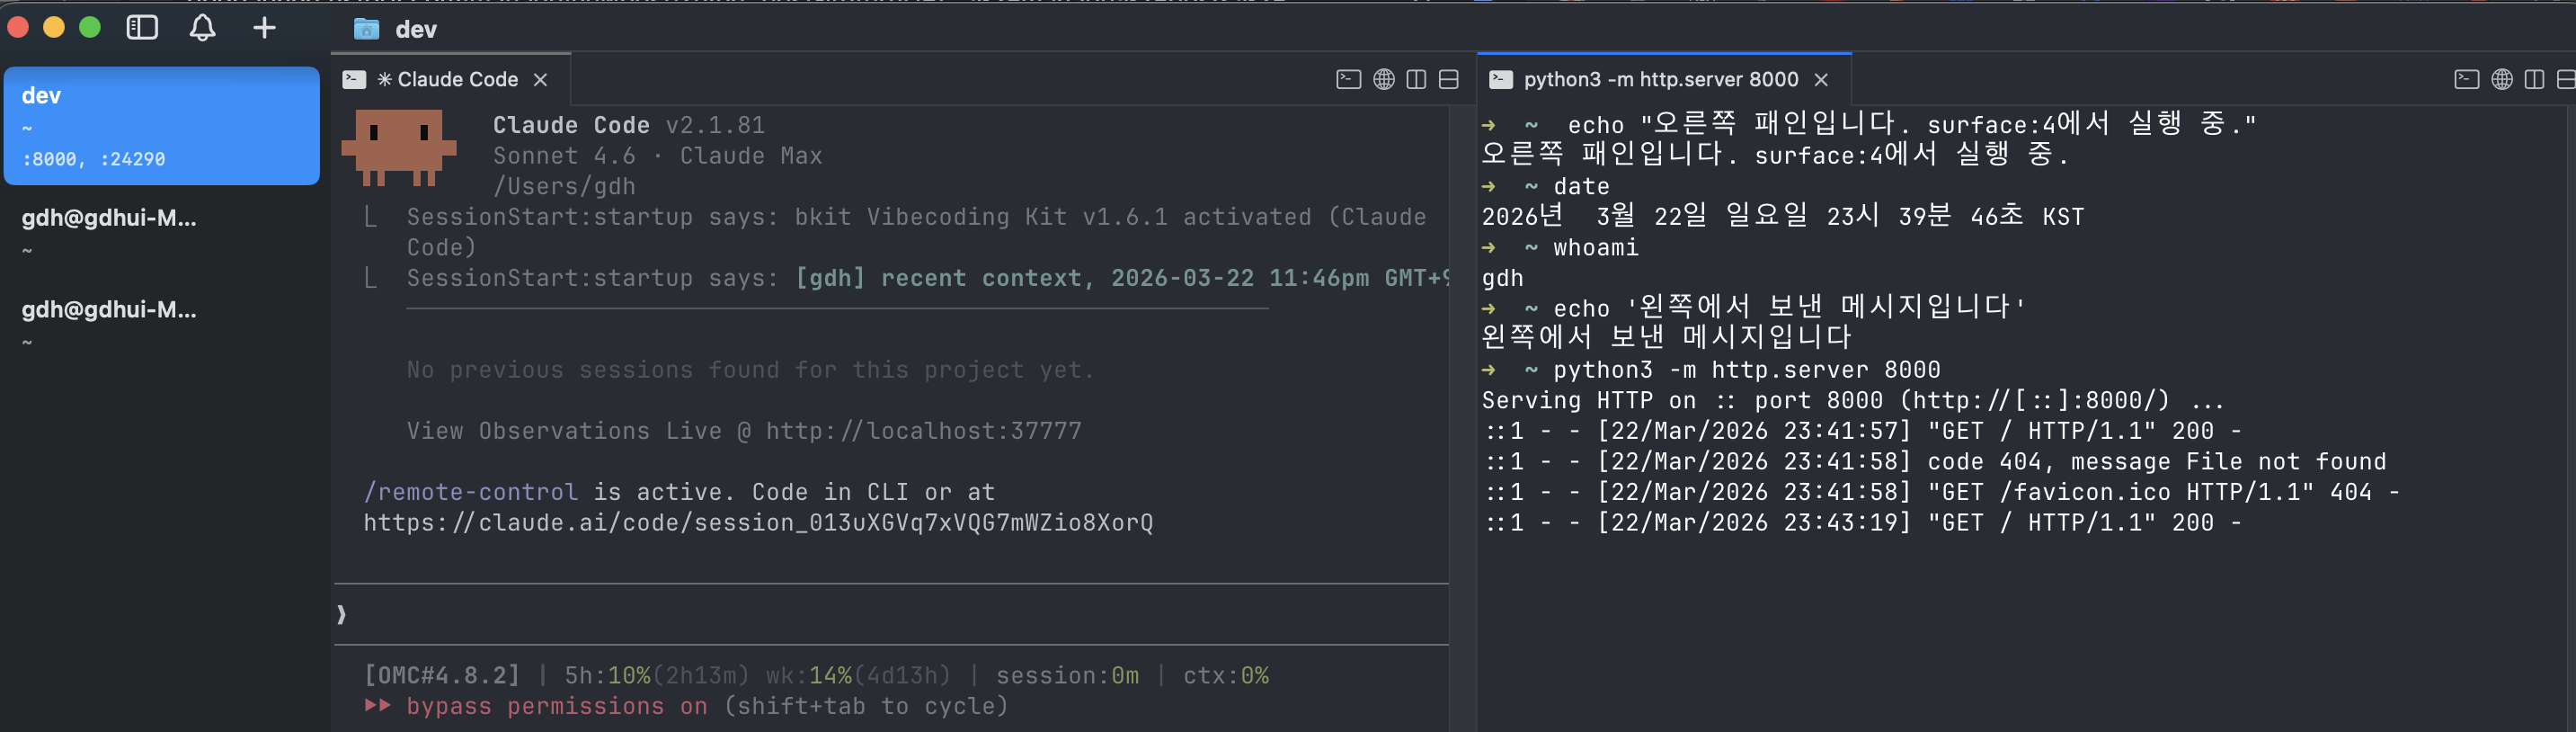Screen dimensions: 2576x732
Task: Split right pane horizontally
Action: pos(2566,79)
